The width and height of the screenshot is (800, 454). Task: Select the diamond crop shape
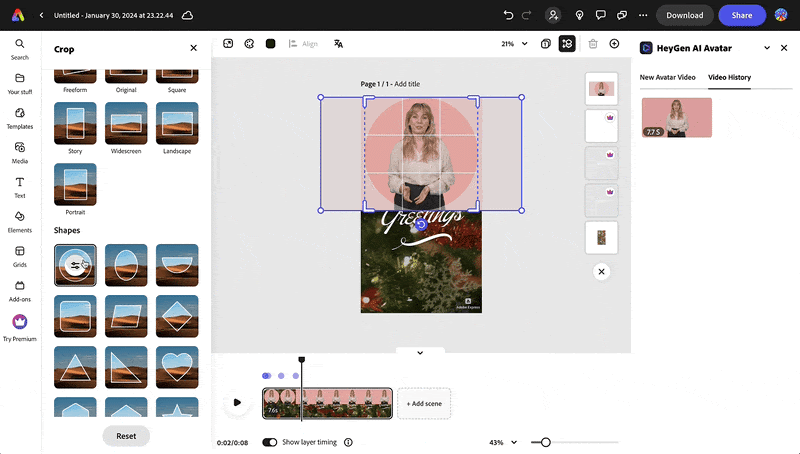[177, 316]
